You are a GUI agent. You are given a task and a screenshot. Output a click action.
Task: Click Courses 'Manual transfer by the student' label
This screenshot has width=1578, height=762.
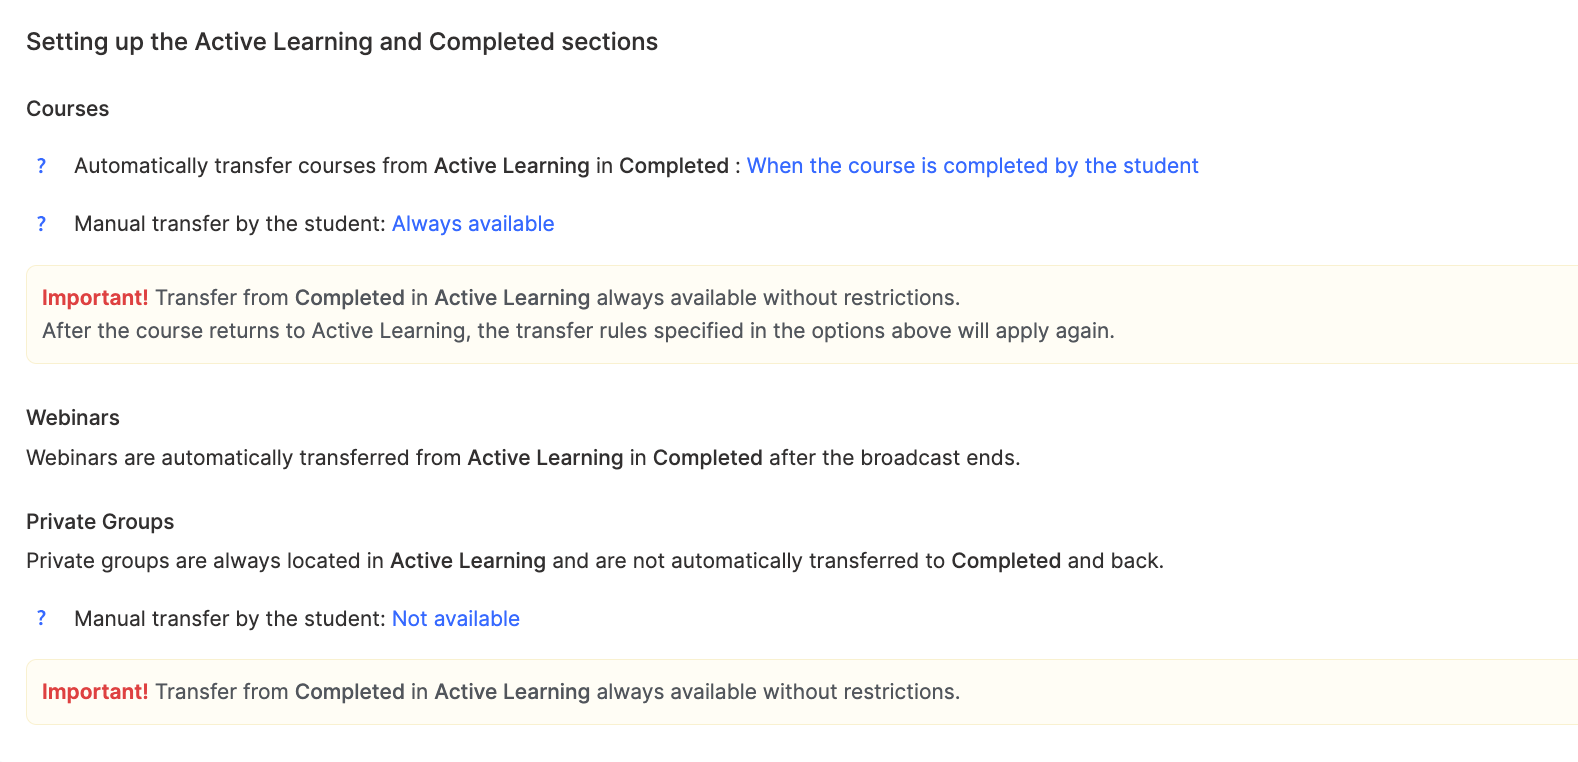[230, 224]
